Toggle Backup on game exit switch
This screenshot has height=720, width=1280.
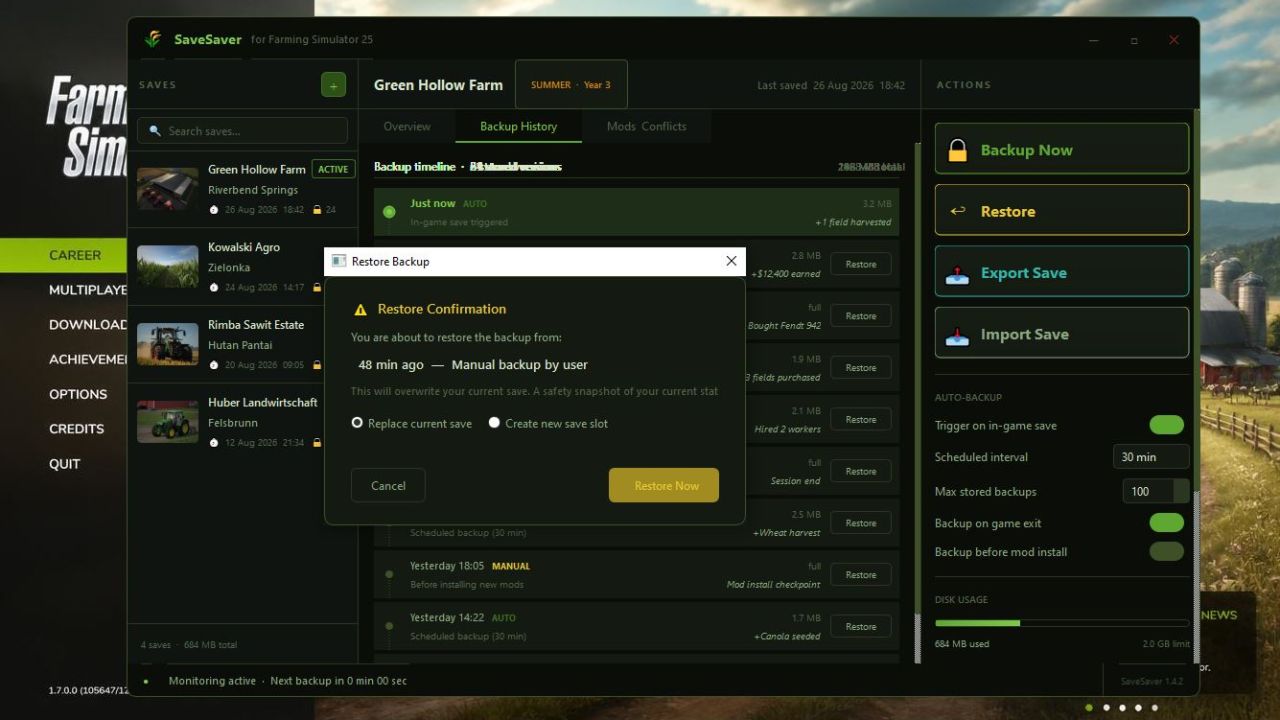(1166, 523)
